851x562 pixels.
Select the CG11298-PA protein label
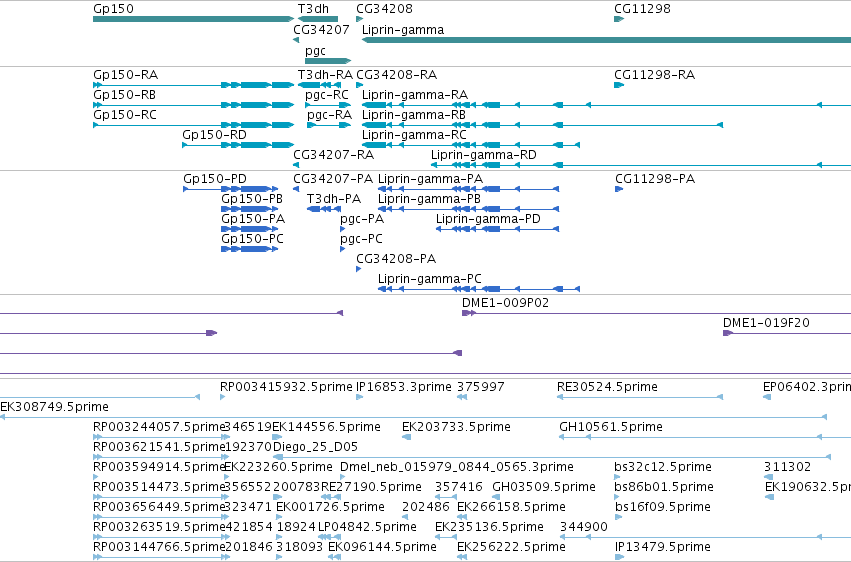tap(655, 179)
